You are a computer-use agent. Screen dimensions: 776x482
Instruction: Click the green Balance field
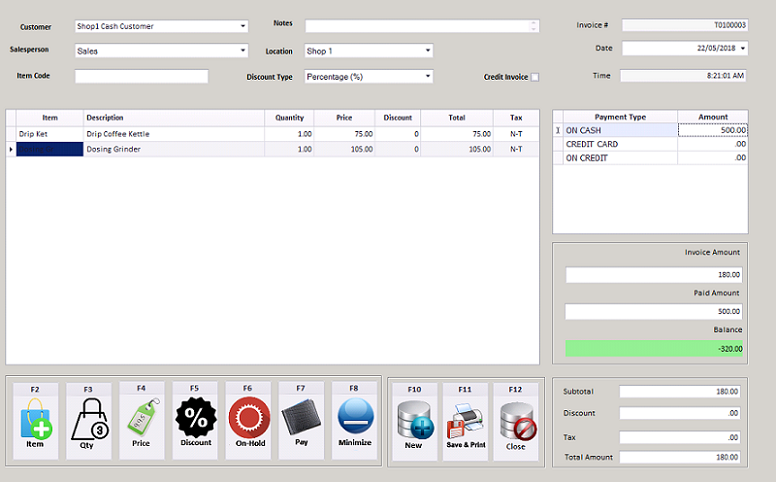(654, 348)
